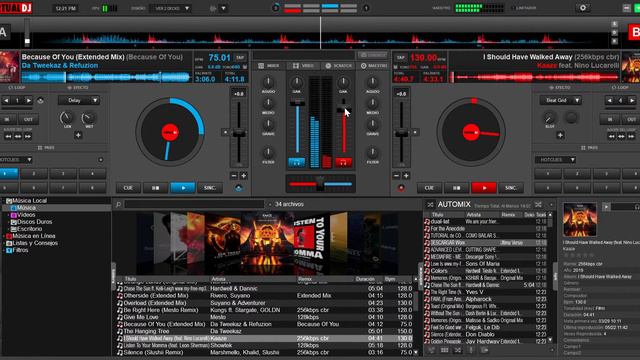Toggle deck A blue headphone cue button
Viewport: 640px width, 360px height.
tap(297, 162)
